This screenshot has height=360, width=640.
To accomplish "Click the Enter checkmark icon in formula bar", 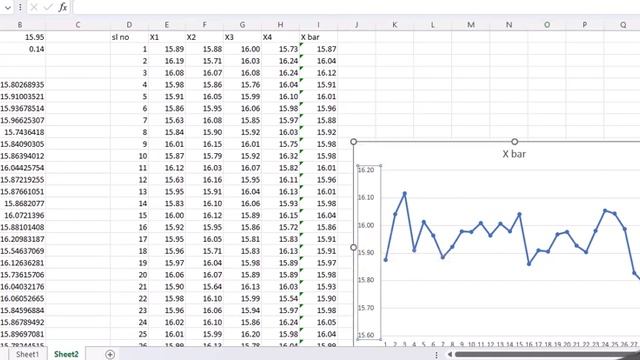I will click(48, 7).
